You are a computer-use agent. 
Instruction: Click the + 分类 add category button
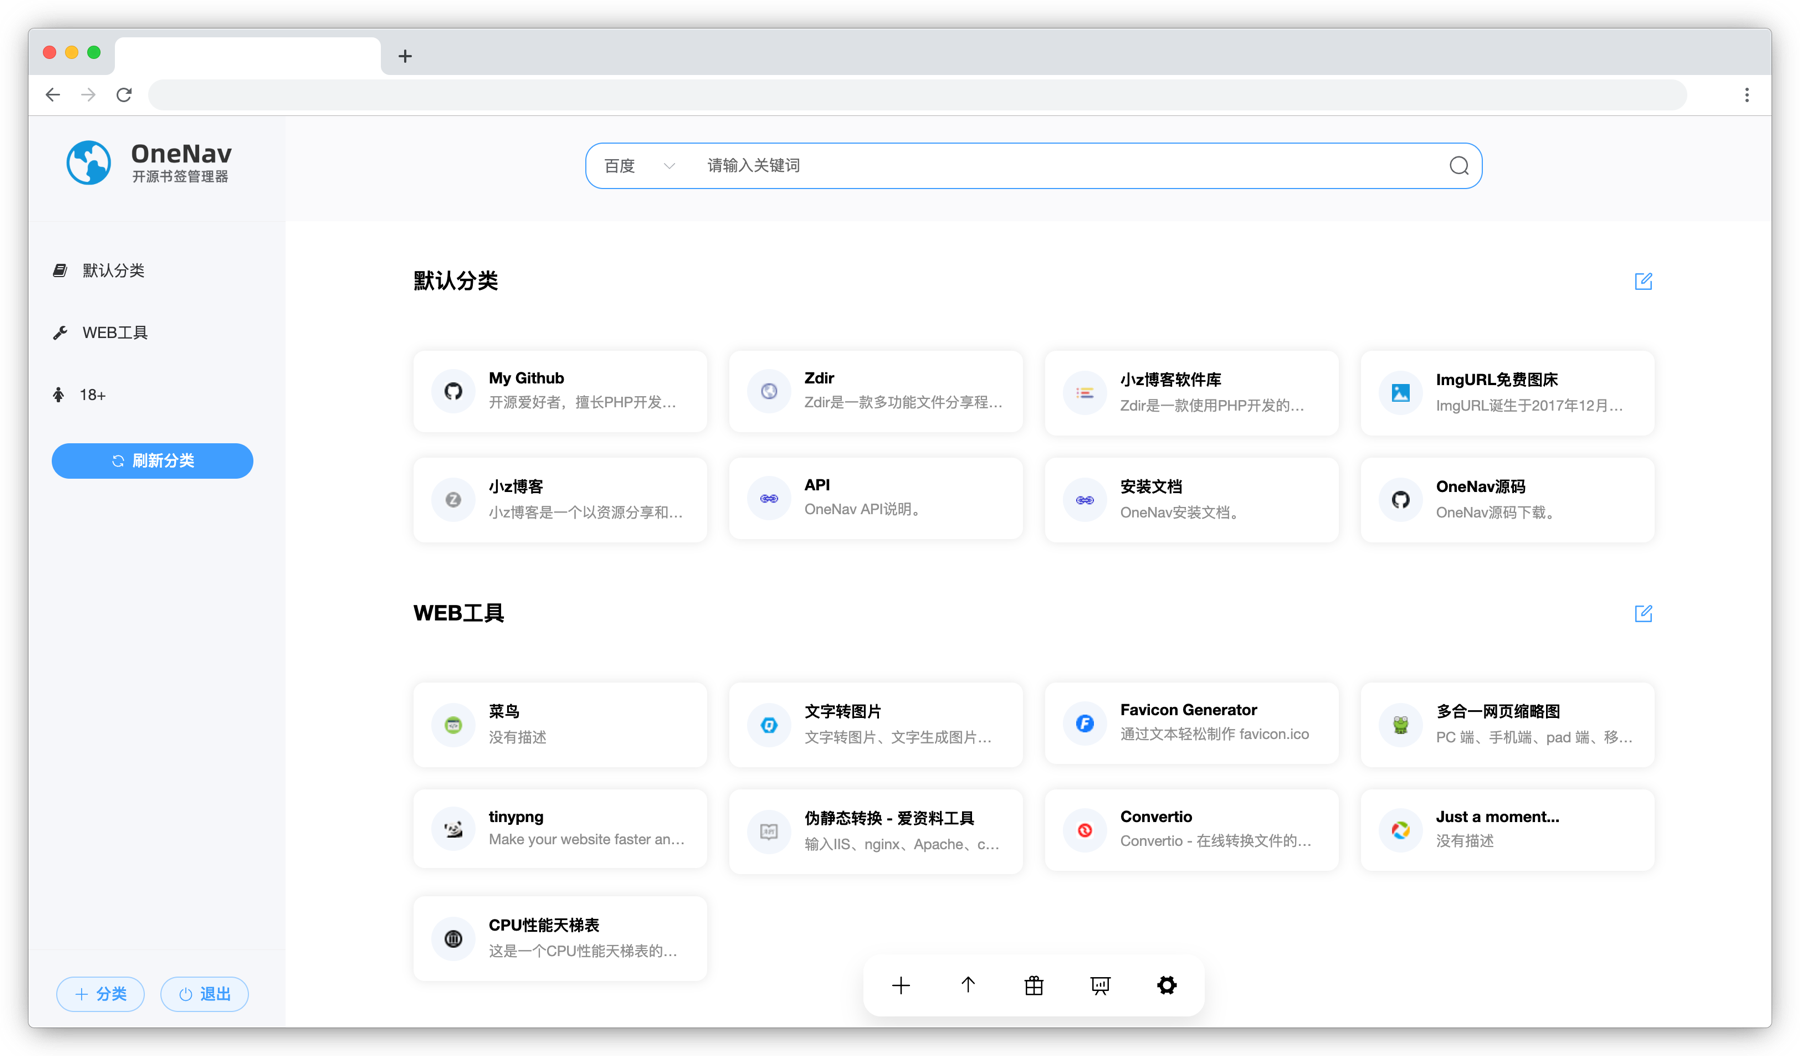click(x=101, y=994)
